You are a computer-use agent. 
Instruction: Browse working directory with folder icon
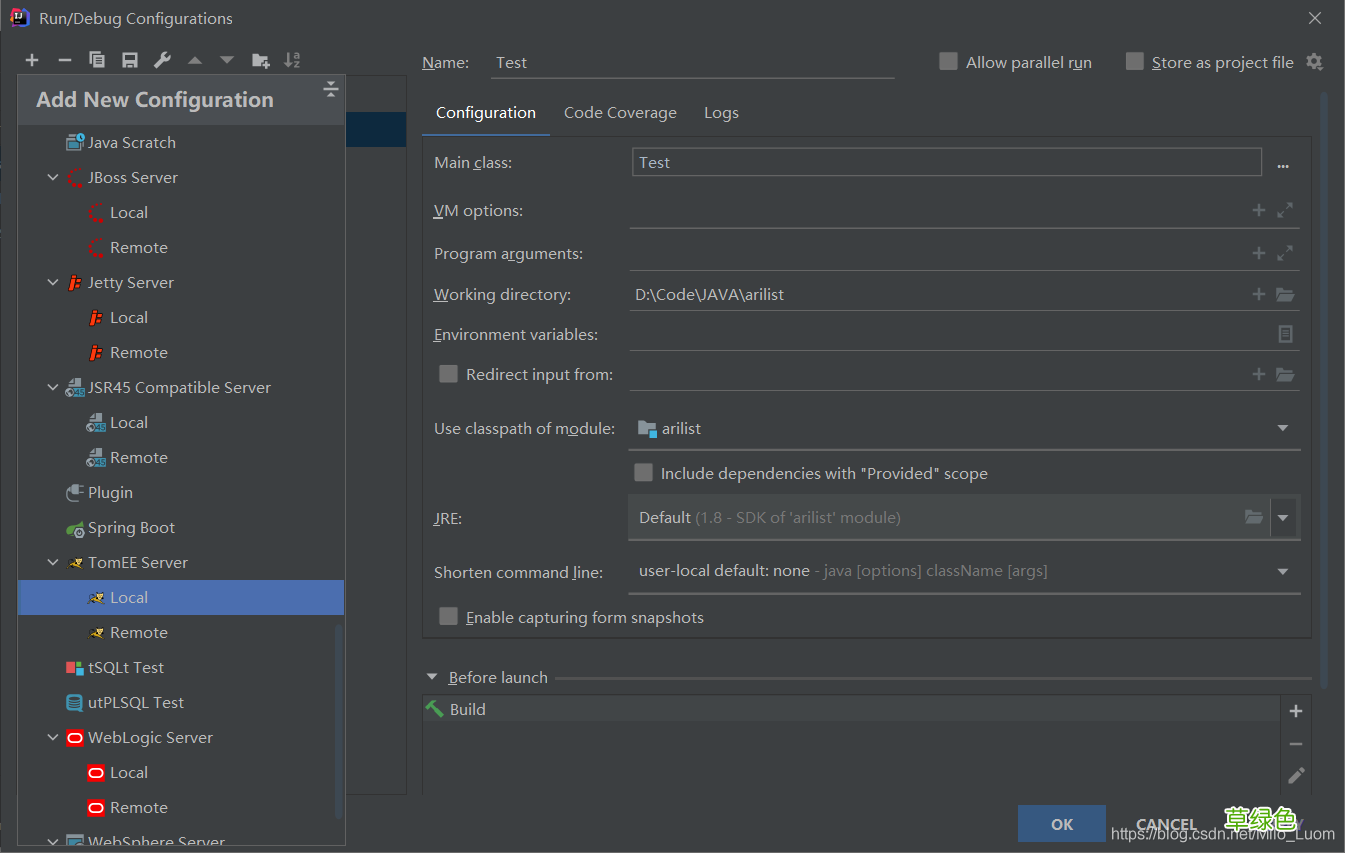click(1286, 295)
